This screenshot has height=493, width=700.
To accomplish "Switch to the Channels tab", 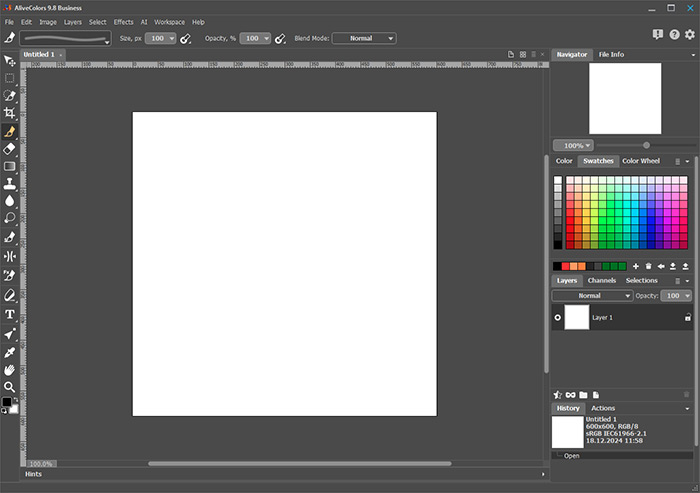I will [601, 280].
